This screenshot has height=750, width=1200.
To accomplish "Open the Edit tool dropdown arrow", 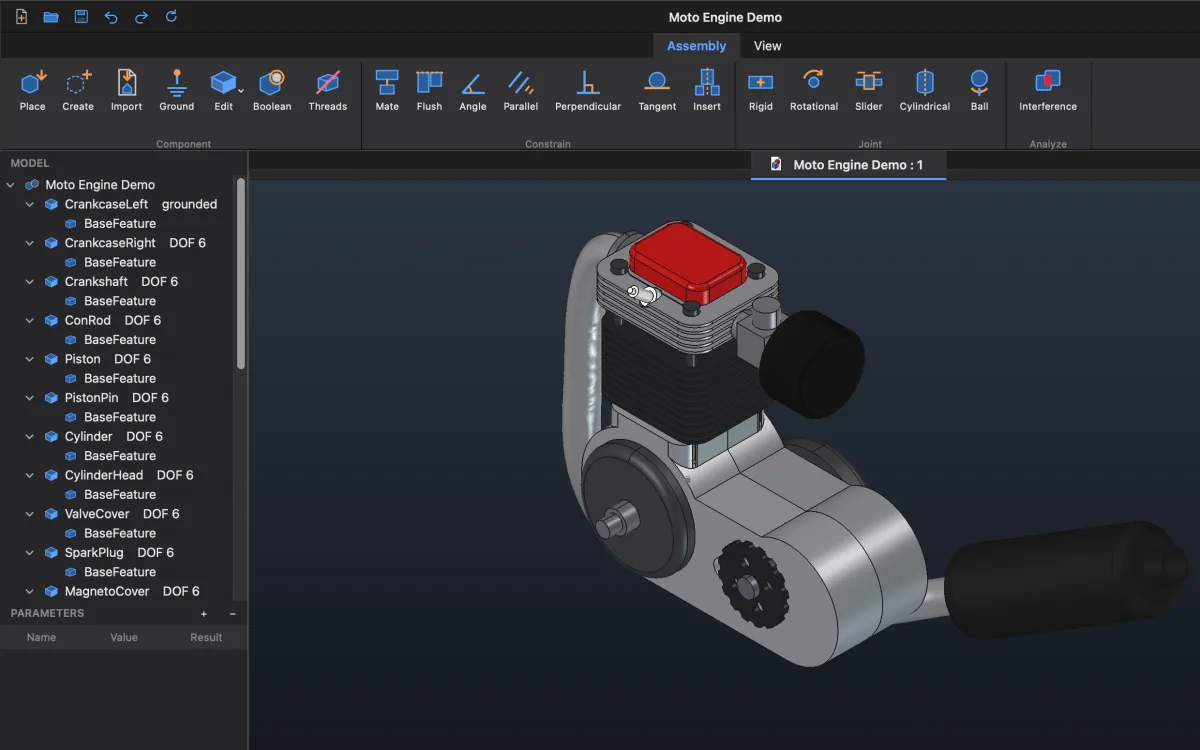I will click(x=241, y=91).
